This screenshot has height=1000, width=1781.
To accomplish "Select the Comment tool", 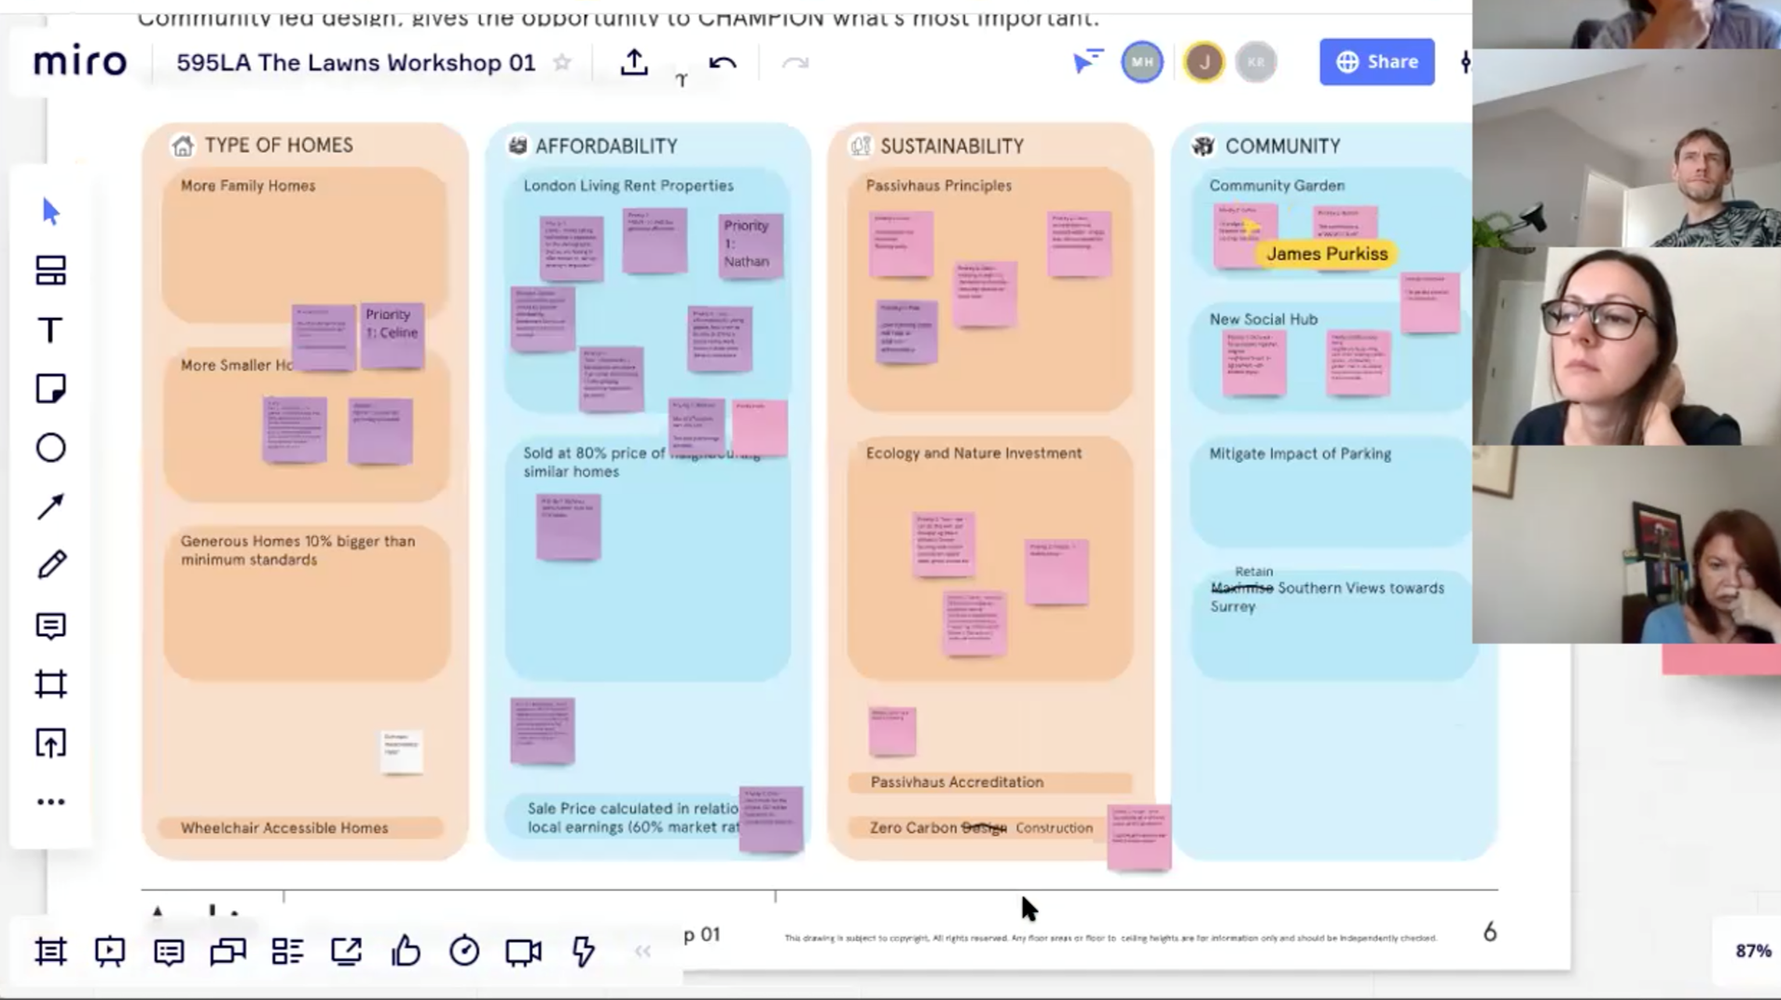I will [x=51, y=626].
